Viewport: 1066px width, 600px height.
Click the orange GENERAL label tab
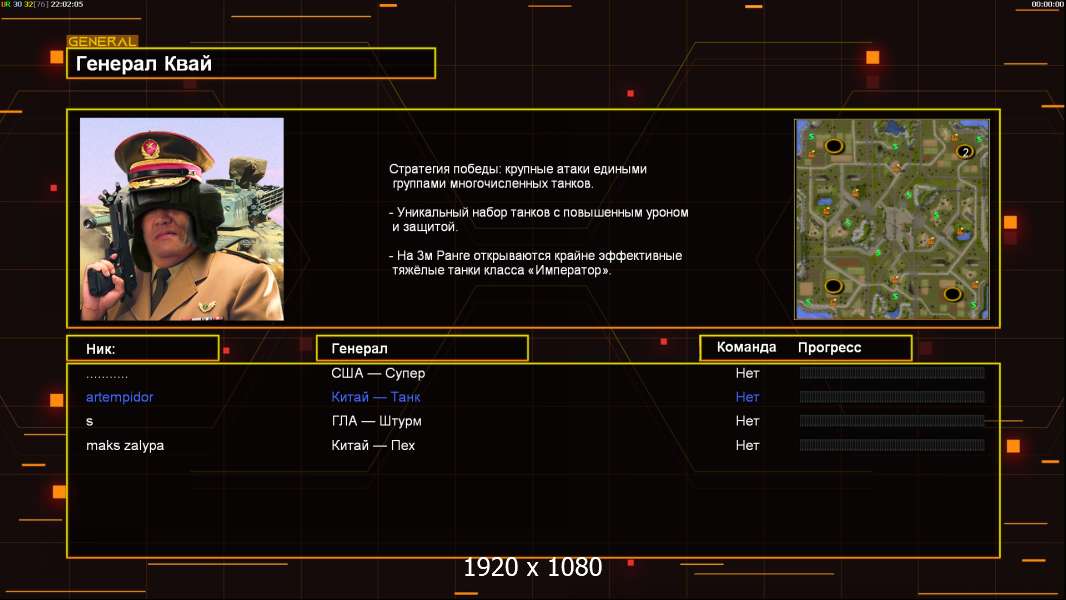(x=102, y=42)
